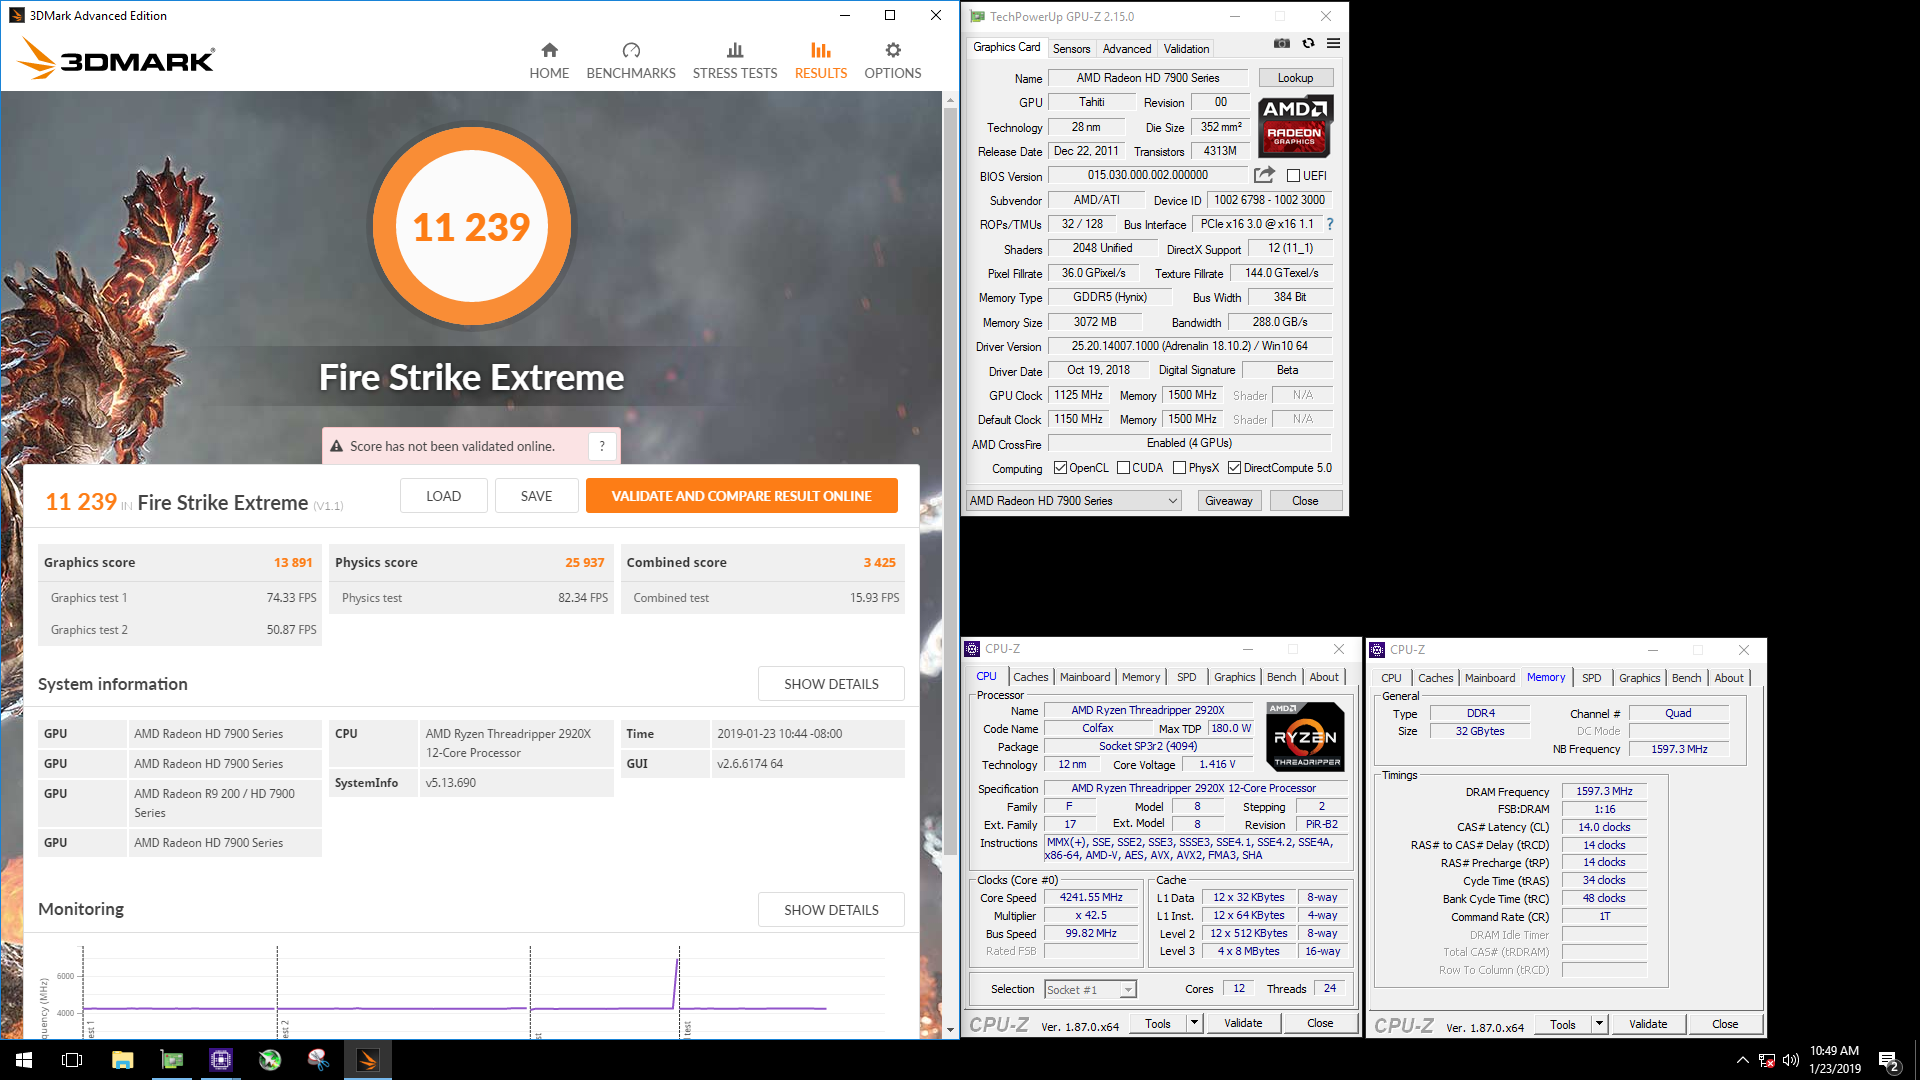Click the clock and date in taskbar

(1834, 1060)
